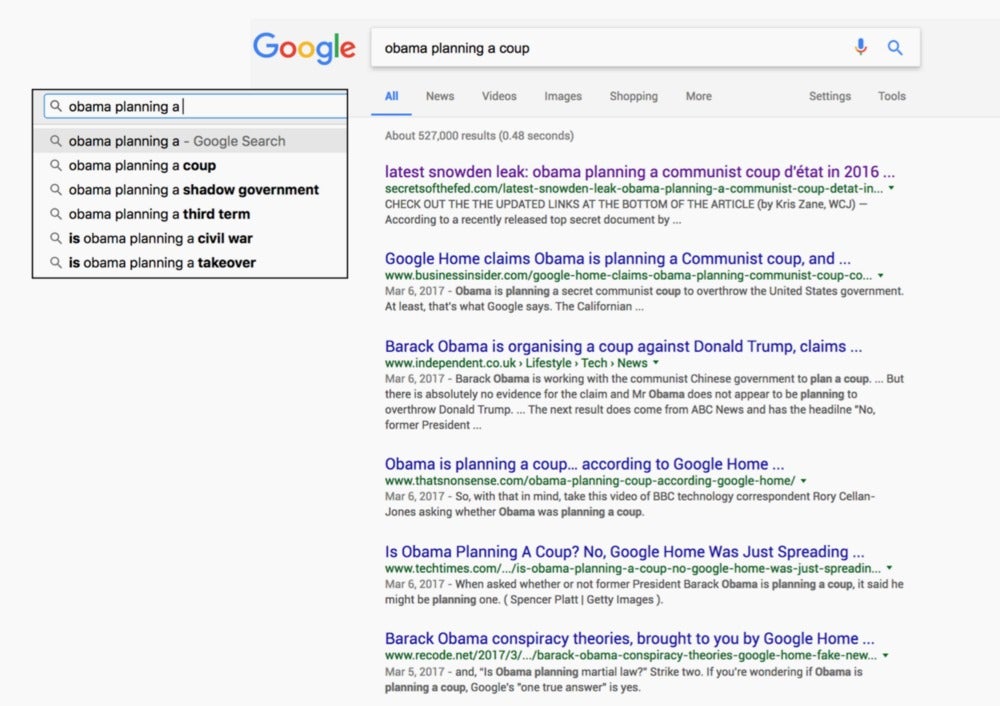The image size is (1000, 706).
Task: Open 'Barack Obama is organising a coup' result
Action: [623, 346]
